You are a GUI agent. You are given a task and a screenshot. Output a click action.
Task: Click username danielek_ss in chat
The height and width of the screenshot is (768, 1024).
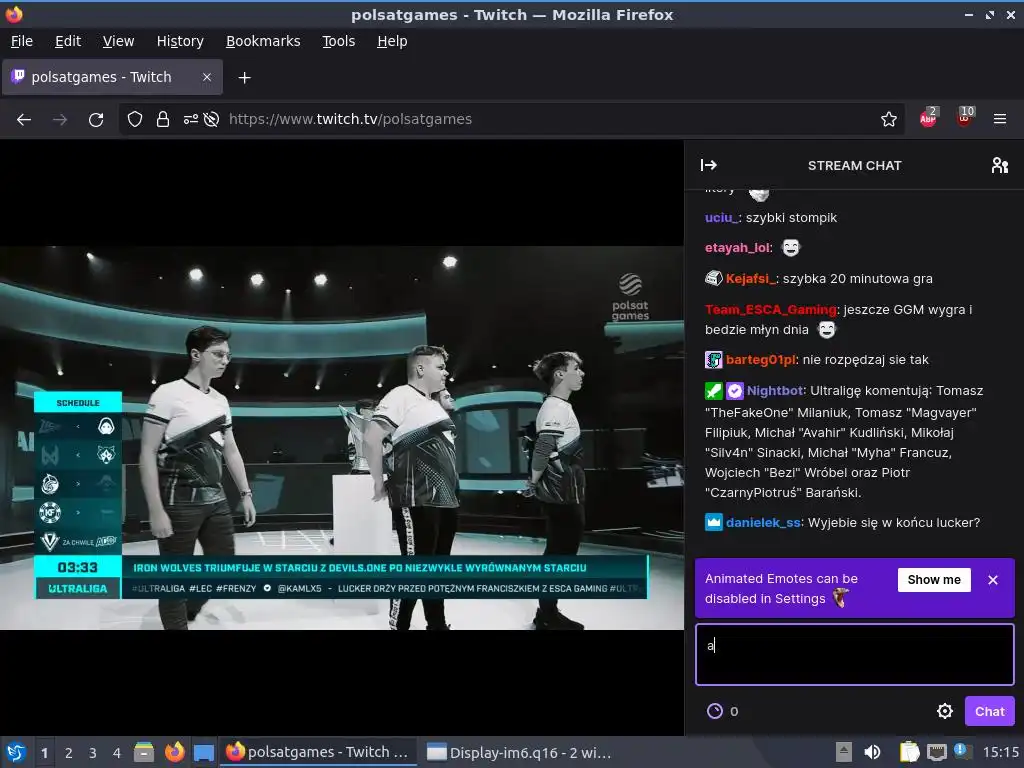(x=763, y=522)
